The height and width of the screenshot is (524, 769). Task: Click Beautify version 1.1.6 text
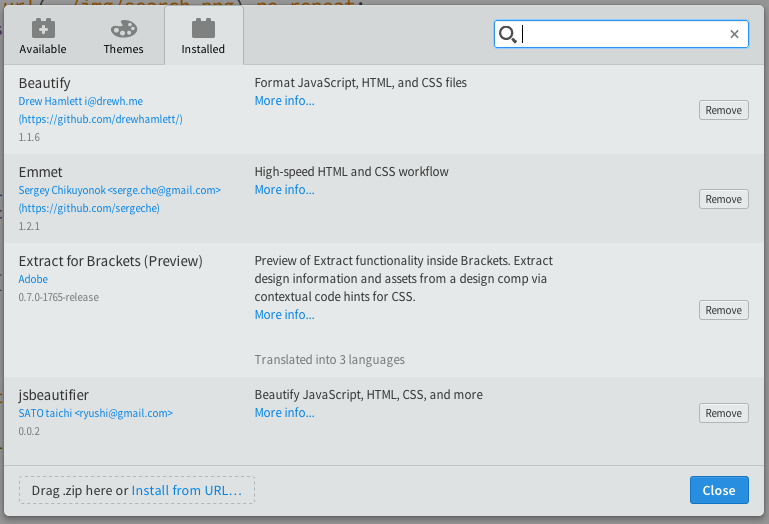pyautogui.click(x=29, y=137)
